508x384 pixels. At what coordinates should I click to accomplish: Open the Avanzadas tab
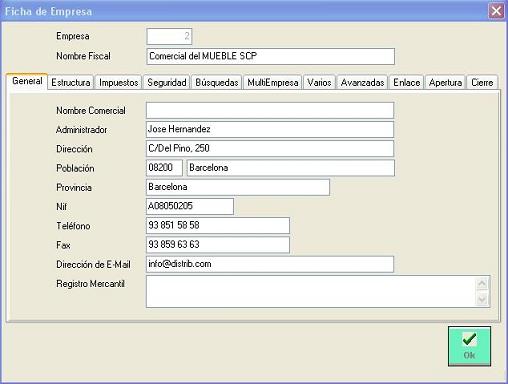coord(362,82)
